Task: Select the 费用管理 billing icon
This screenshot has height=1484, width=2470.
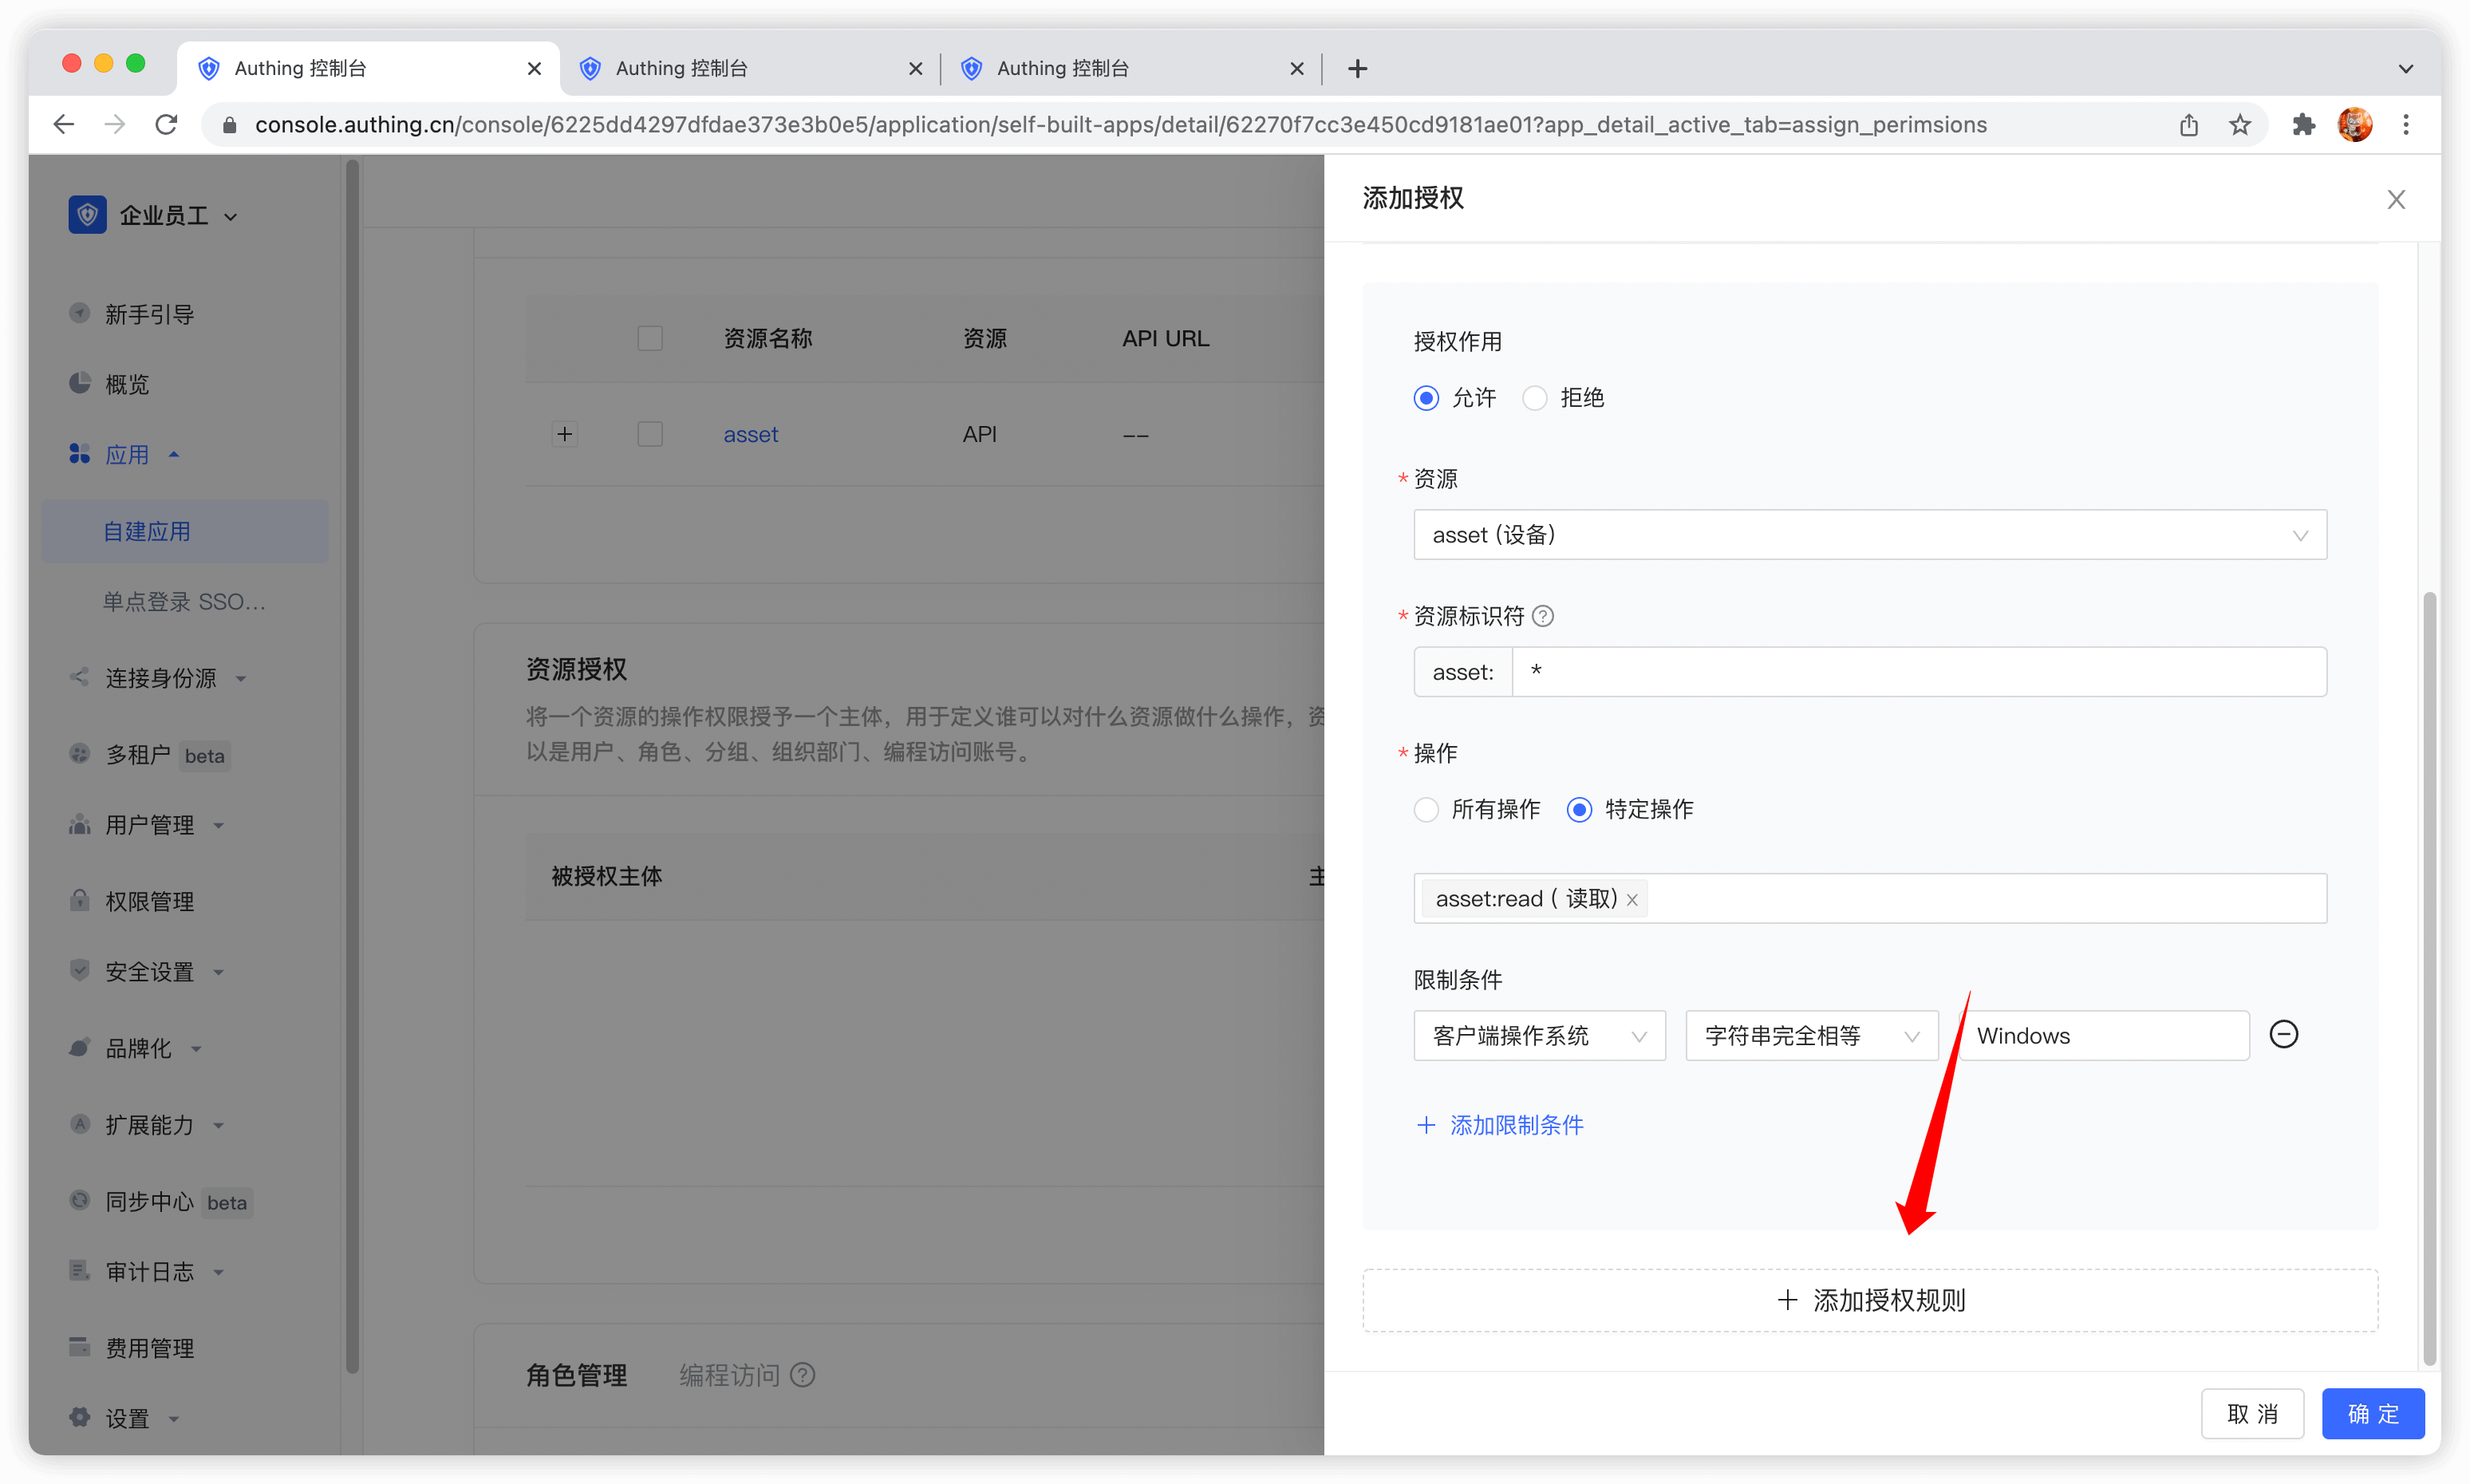Action: (80, 1347)
